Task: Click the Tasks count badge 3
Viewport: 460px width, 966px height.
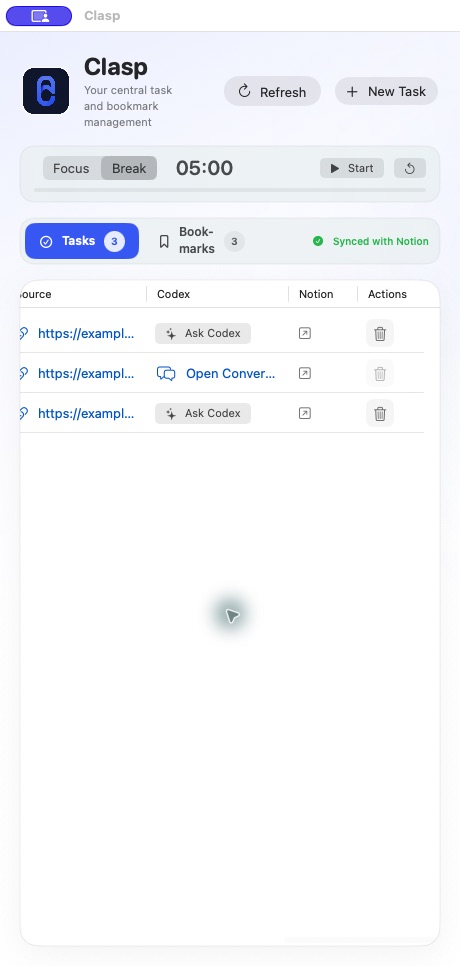Action: pos(114,242)
